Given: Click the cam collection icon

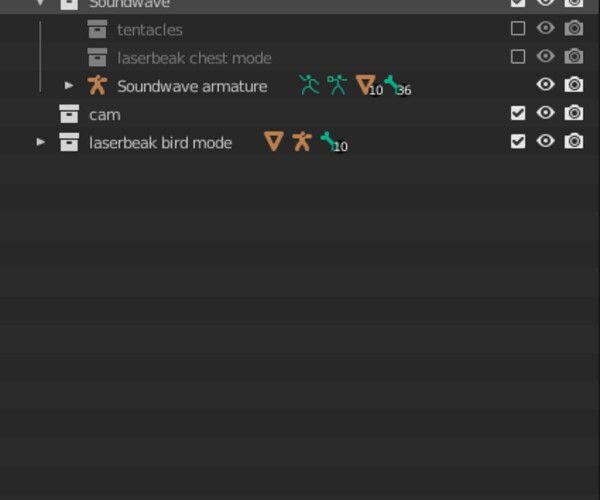Looking at the screenshot, I should [x=69, y=114].
